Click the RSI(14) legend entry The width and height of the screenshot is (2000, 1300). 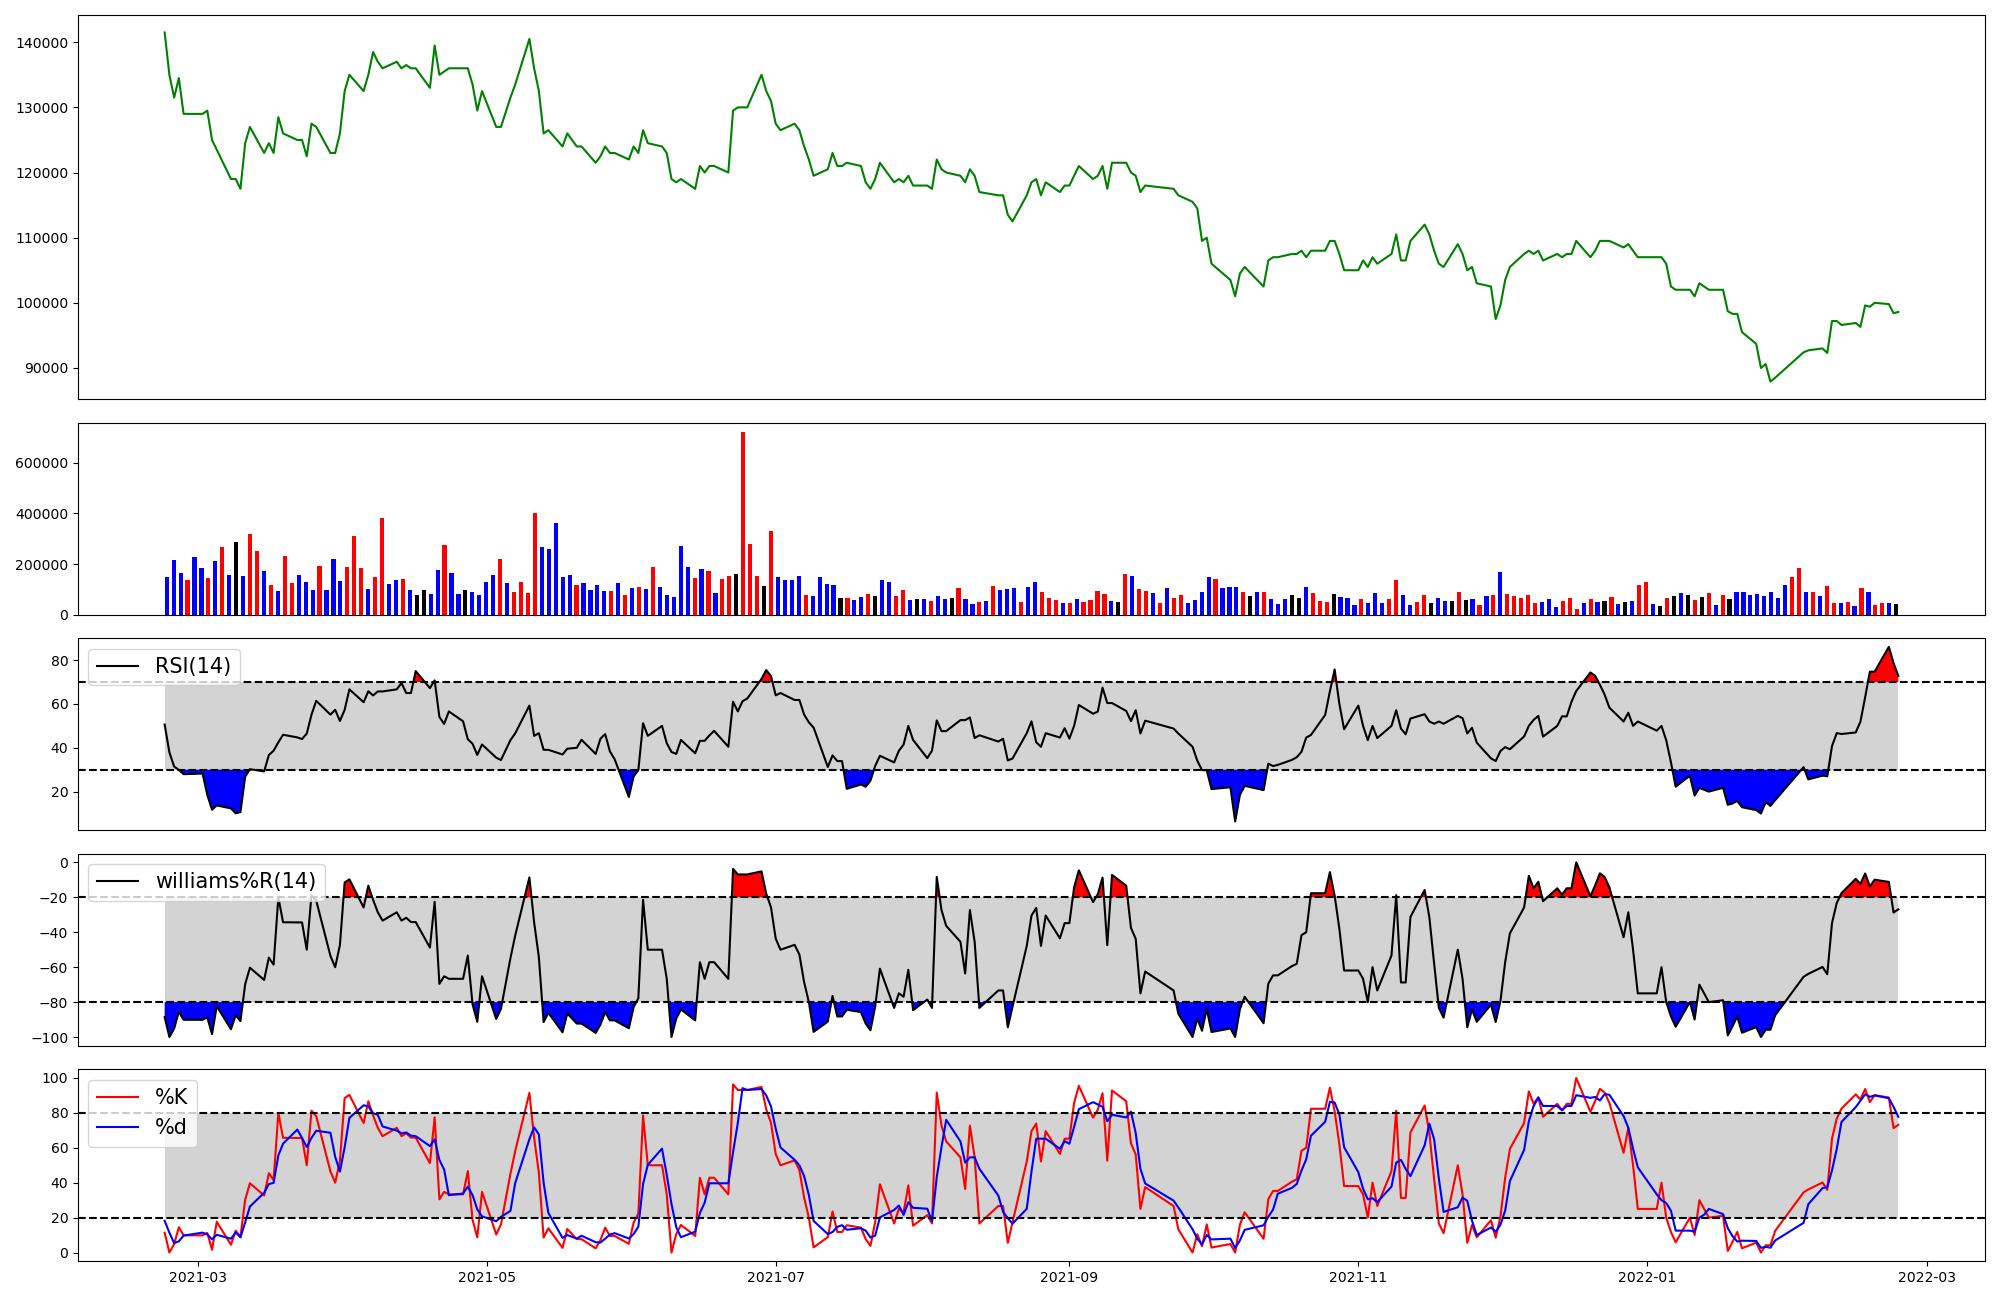[192, 666]
